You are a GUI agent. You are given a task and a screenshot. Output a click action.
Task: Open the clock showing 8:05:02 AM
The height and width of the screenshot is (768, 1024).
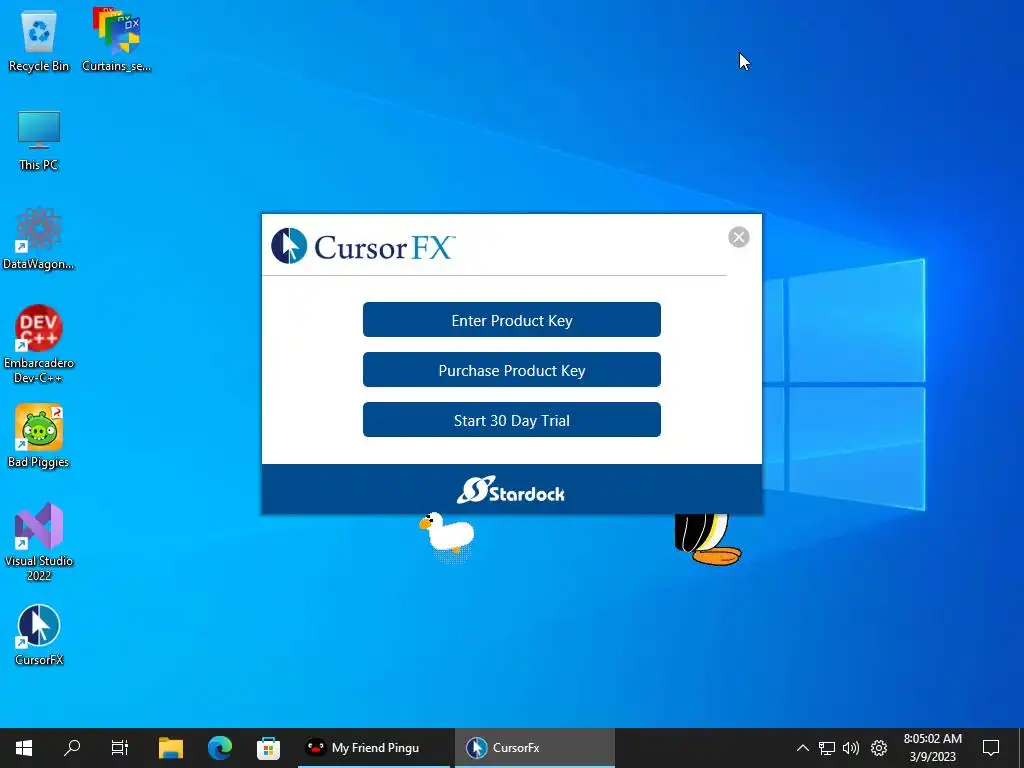933,748
